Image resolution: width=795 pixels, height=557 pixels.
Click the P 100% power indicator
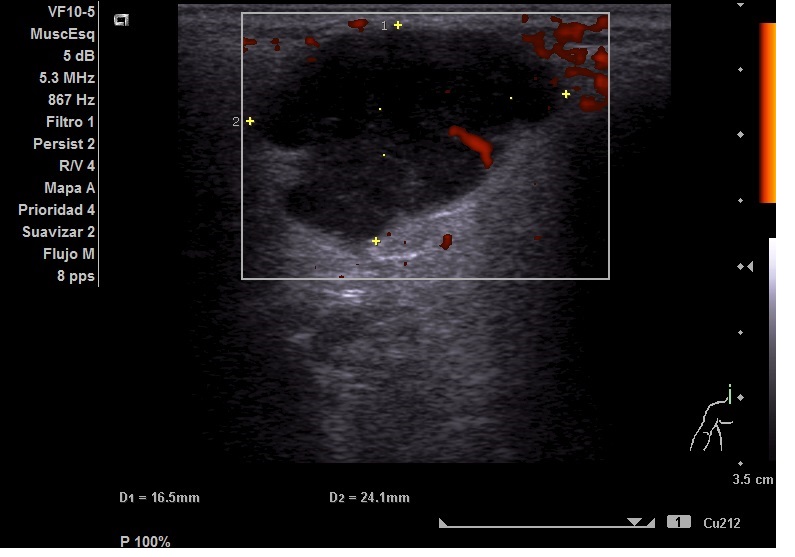coord(145,542)
